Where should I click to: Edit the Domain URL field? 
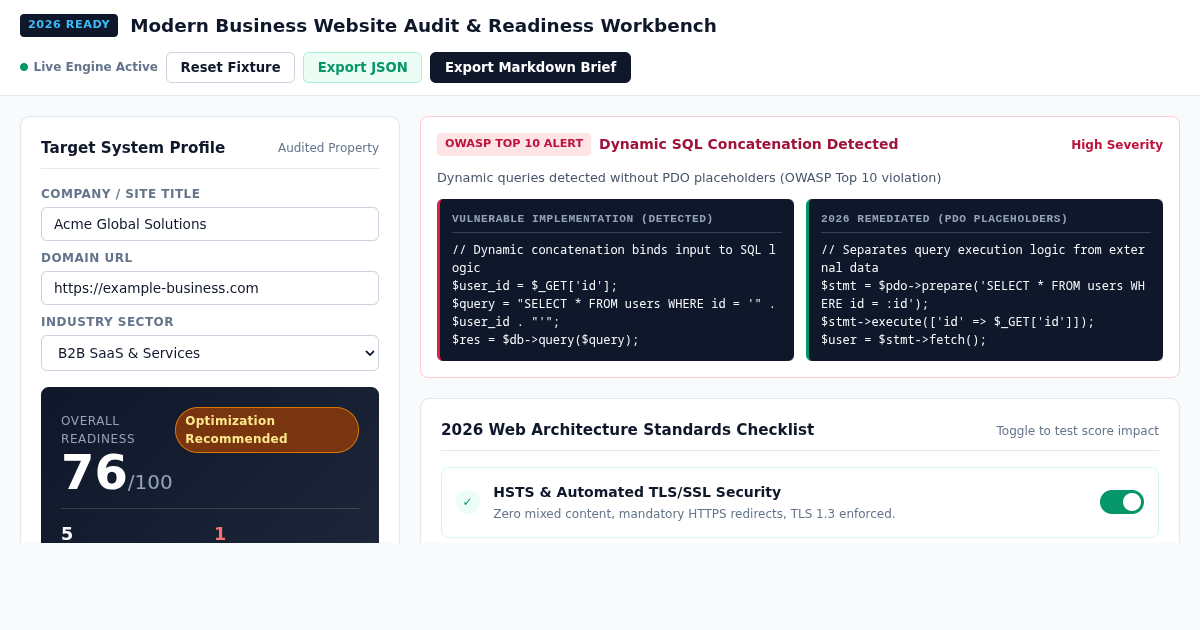point(210,288)
